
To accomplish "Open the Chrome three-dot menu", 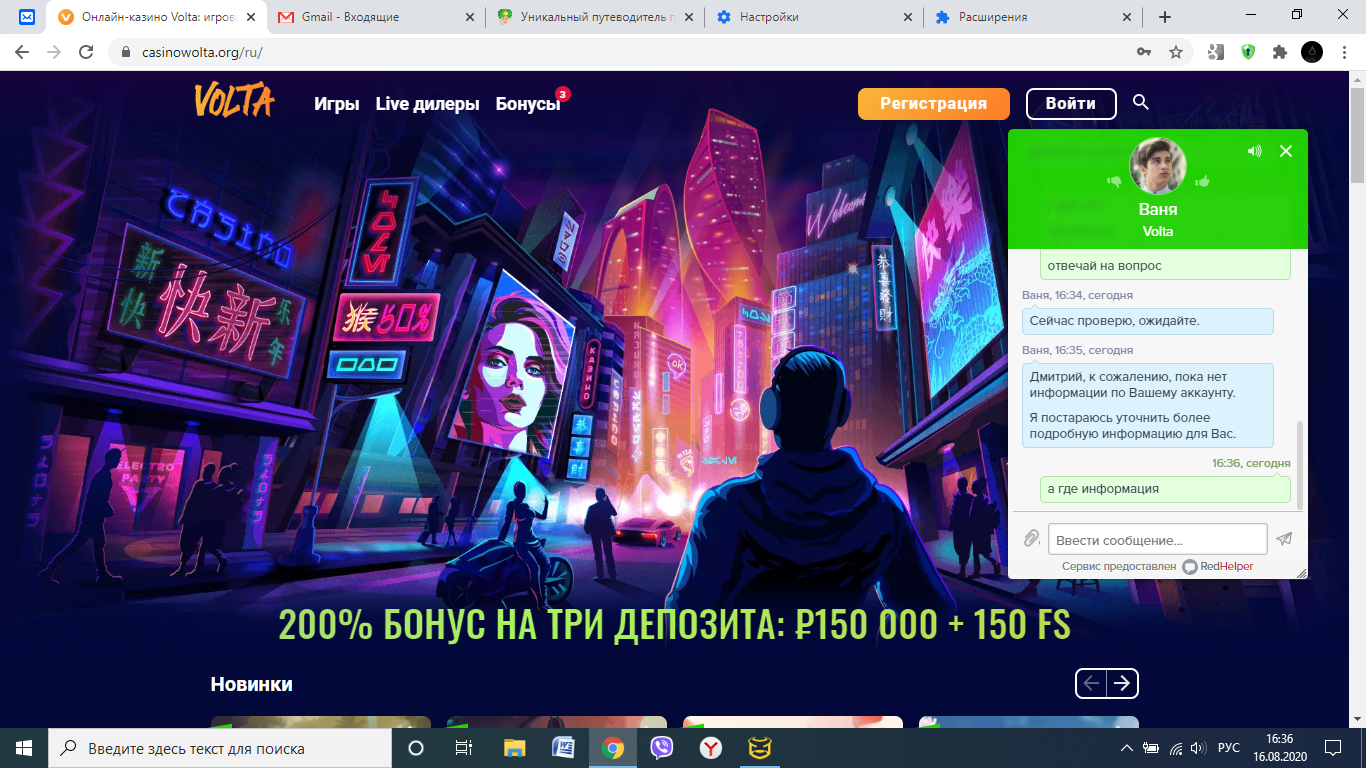I will click(1345, 52).
